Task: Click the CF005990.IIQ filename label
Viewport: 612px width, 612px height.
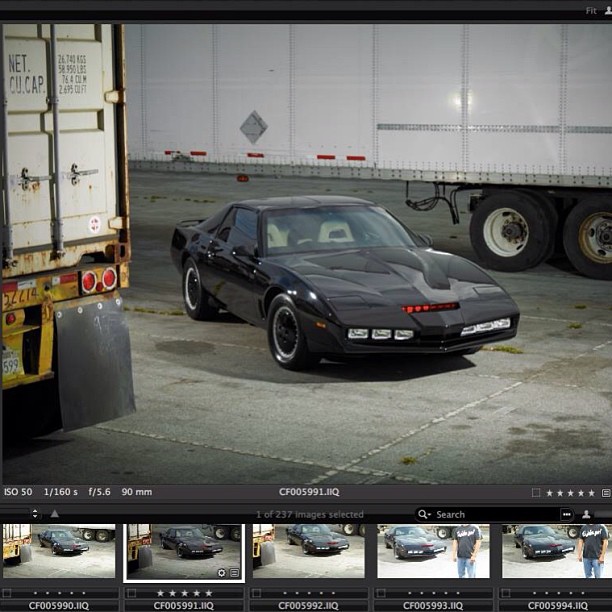Action: point(59,606)
